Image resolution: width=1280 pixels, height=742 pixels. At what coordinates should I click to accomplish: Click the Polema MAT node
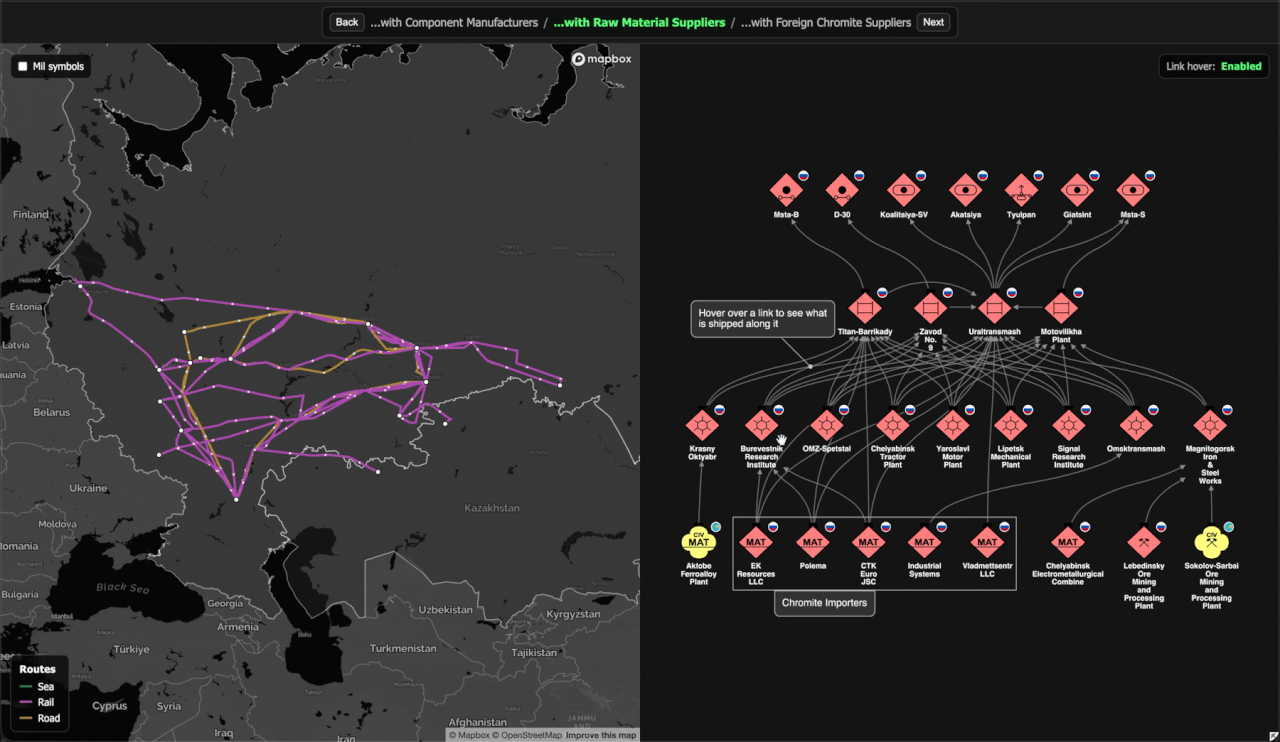pos(812,542)
